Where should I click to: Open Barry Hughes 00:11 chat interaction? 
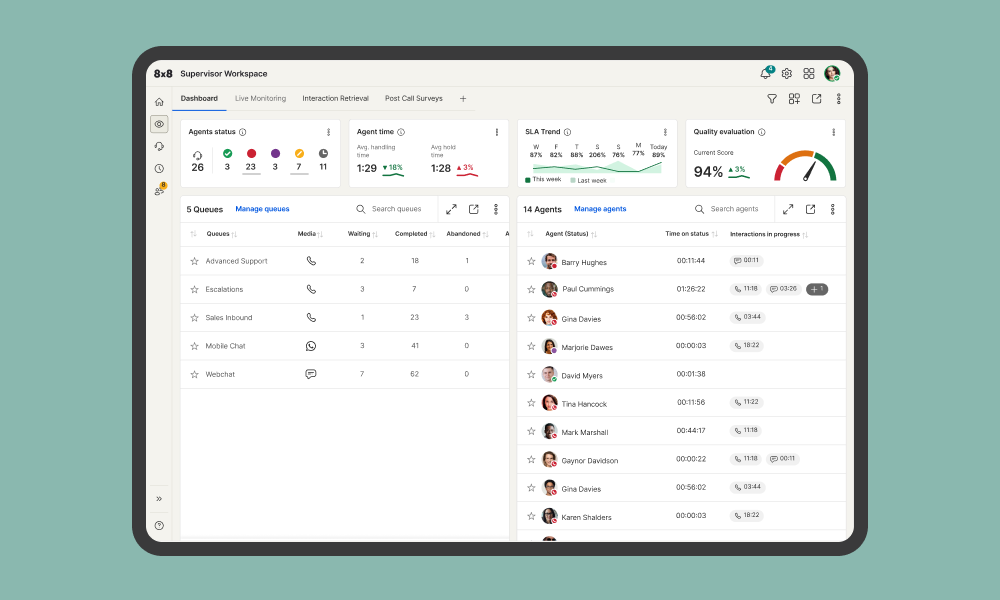coord(746,260)
